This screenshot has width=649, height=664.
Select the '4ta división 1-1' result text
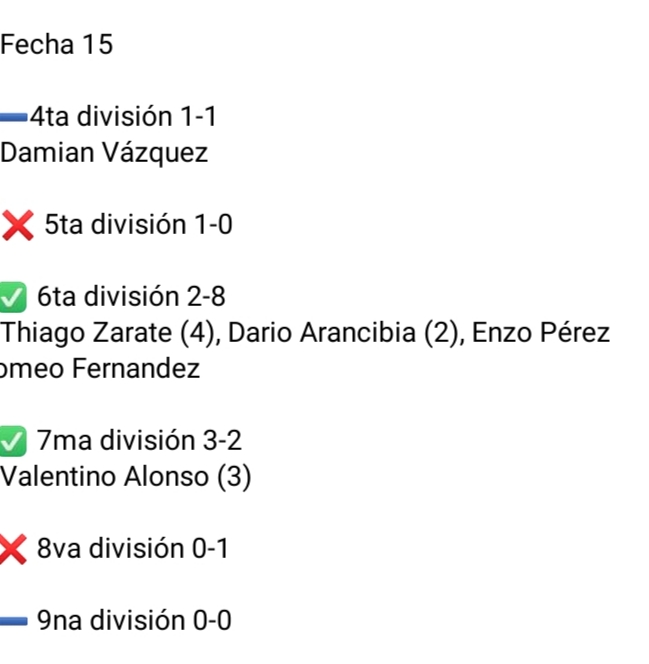point(123,117)
